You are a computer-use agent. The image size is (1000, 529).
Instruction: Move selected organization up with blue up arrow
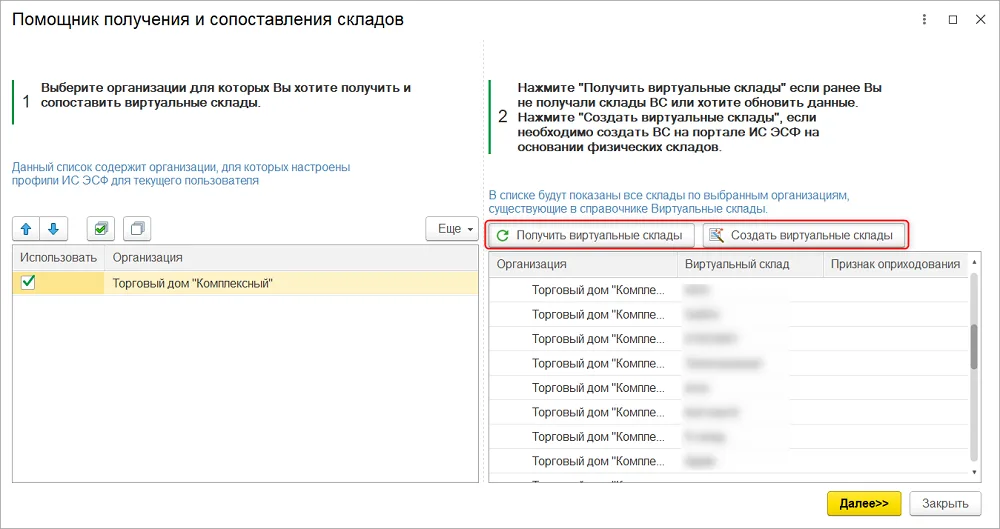coord(26,229)
